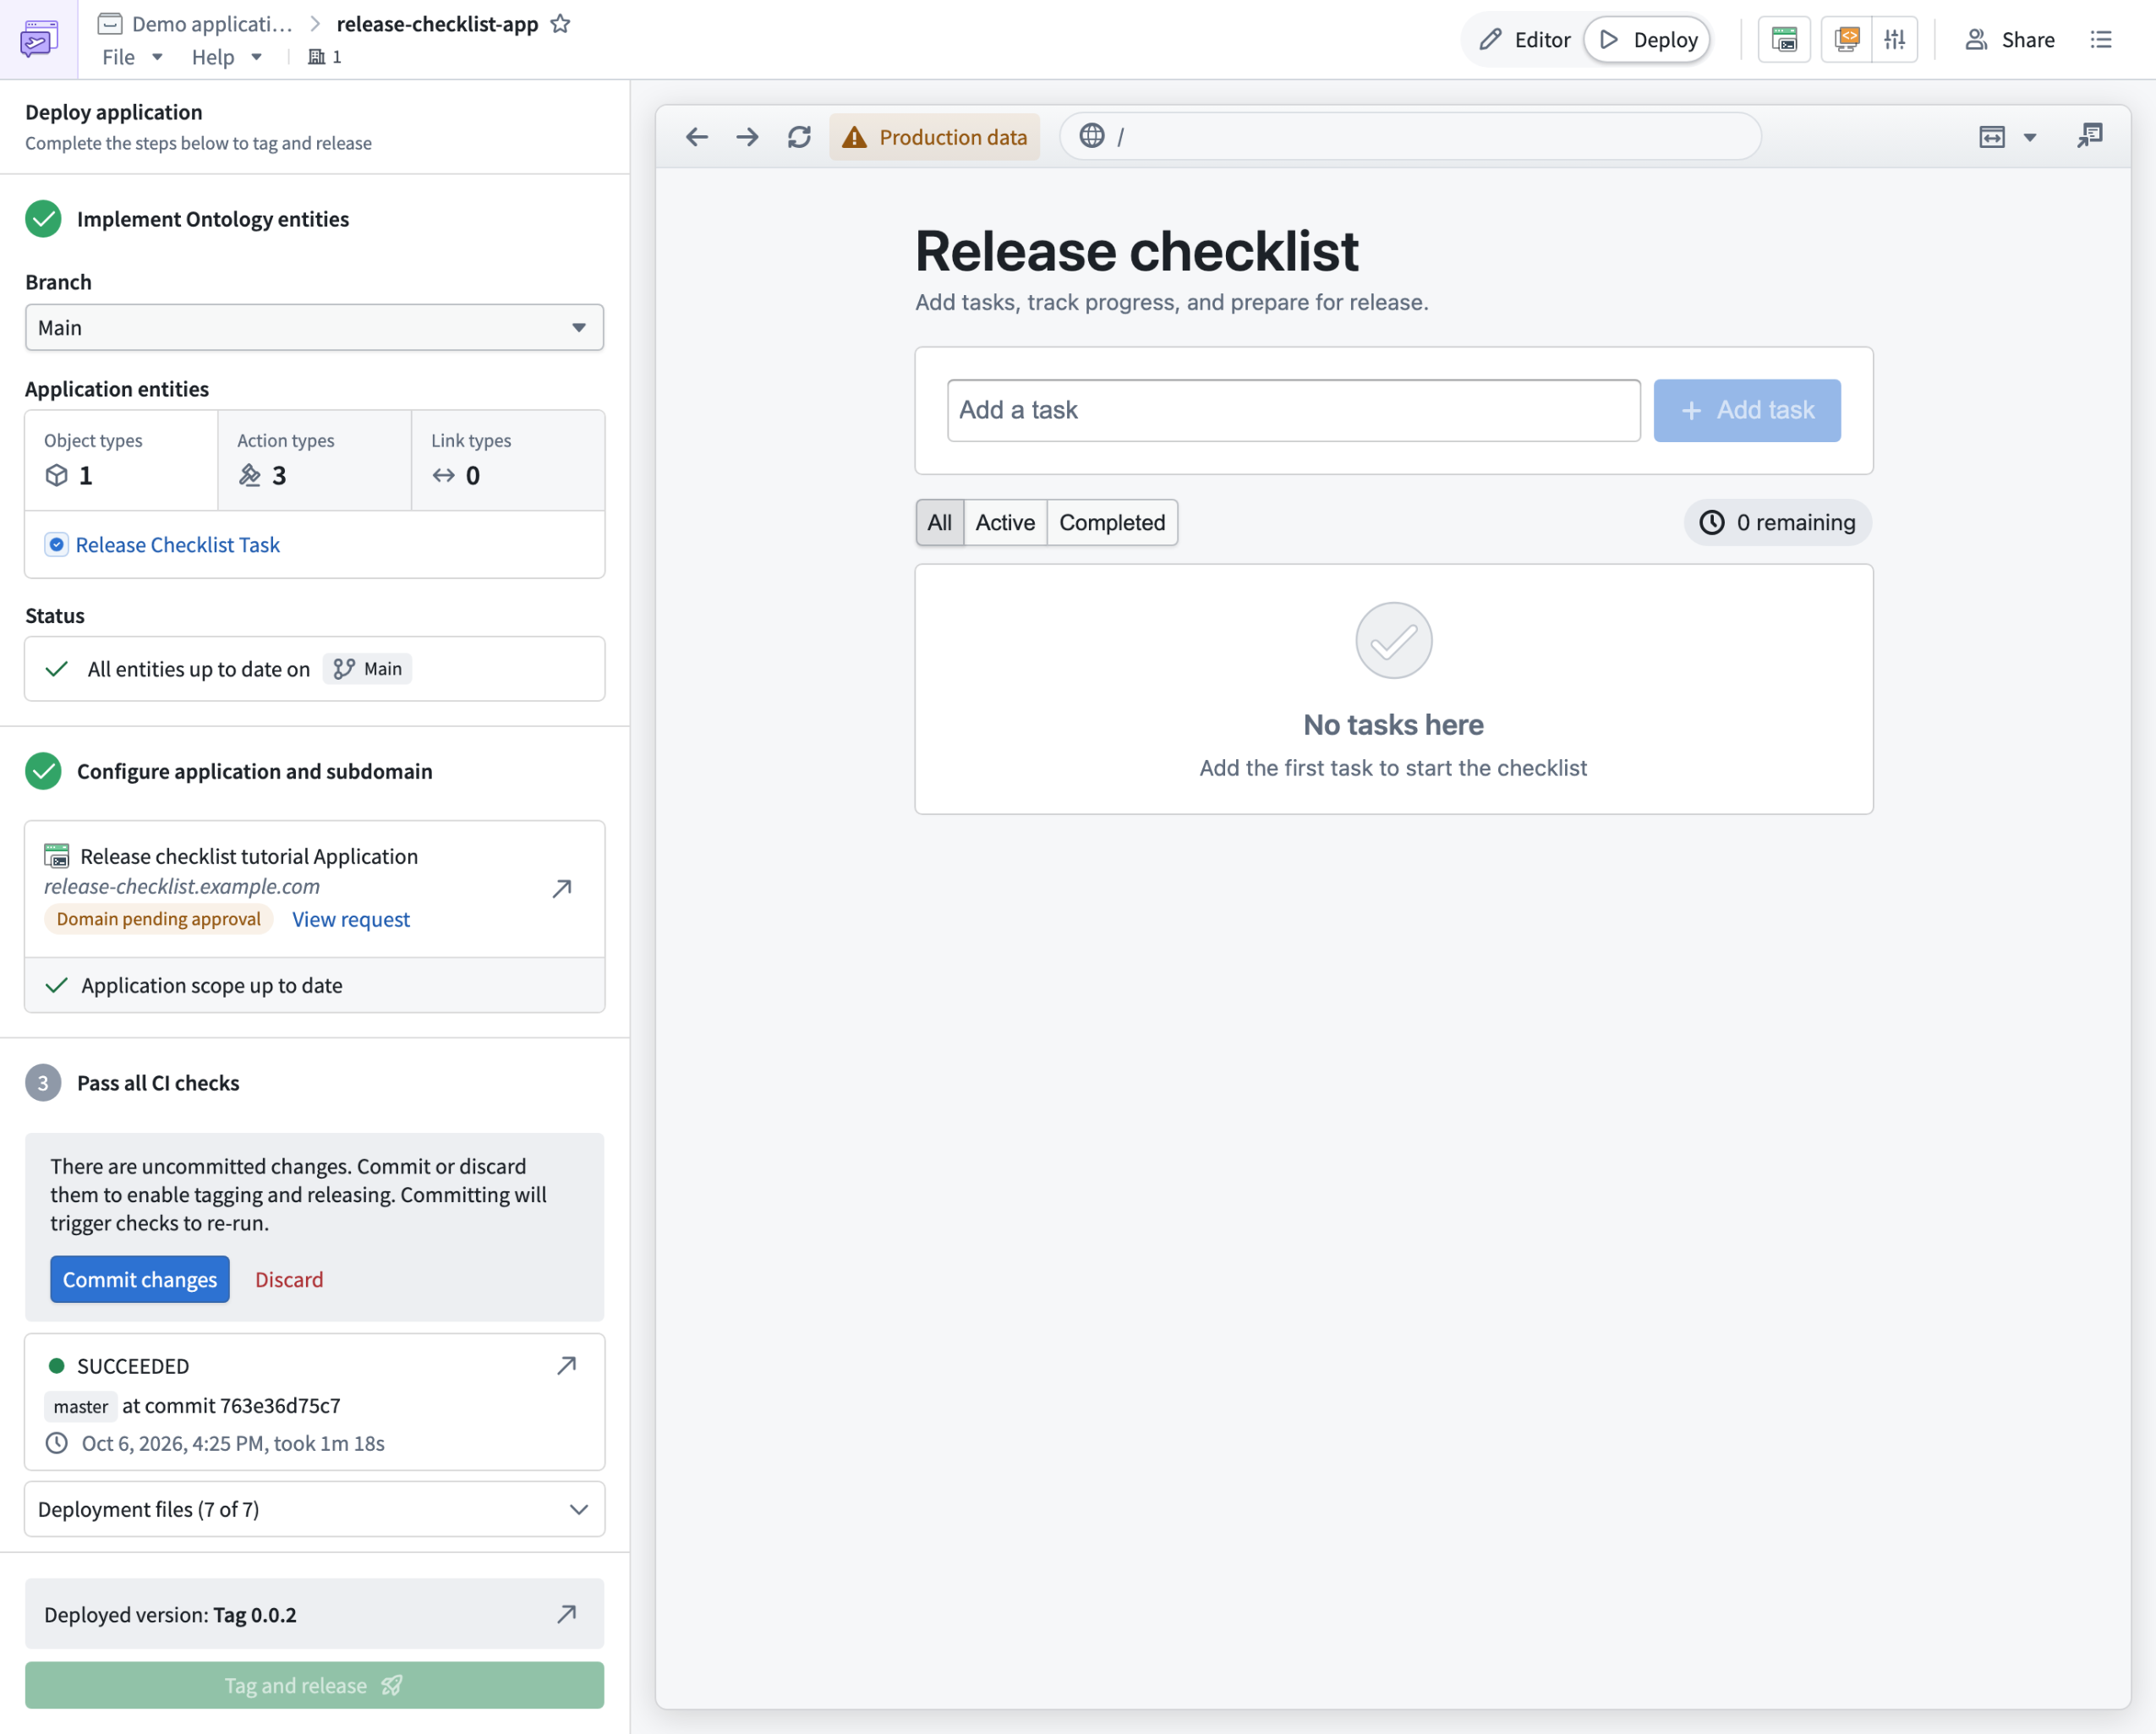Click the application logo icon in top-left corner
The image size is (2156, 1734).
38,39
